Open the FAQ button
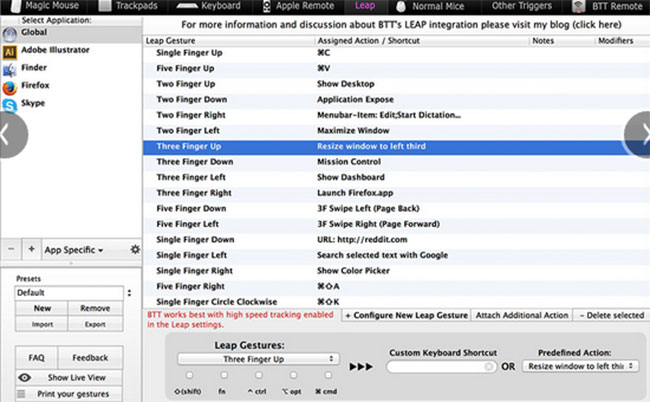650x402 pixels. (36, 358)
